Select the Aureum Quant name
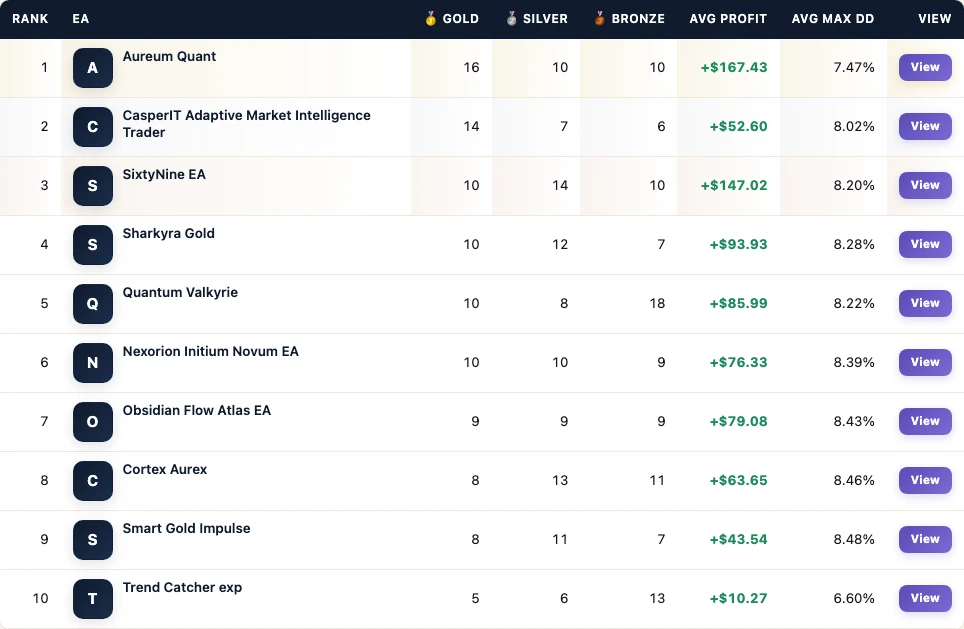The height and width of the screenshot is (629, 964). click(x=169, y=57)
